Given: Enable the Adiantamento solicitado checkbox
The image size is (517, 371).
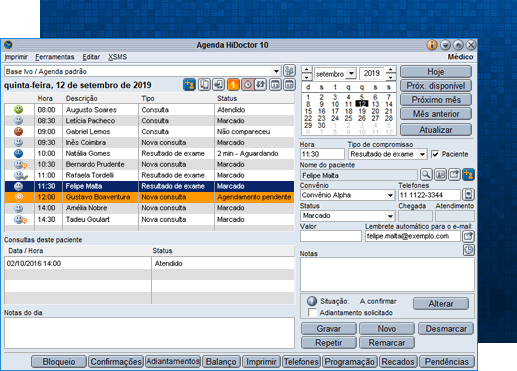Looking at the screenshot, I should 312,312.
